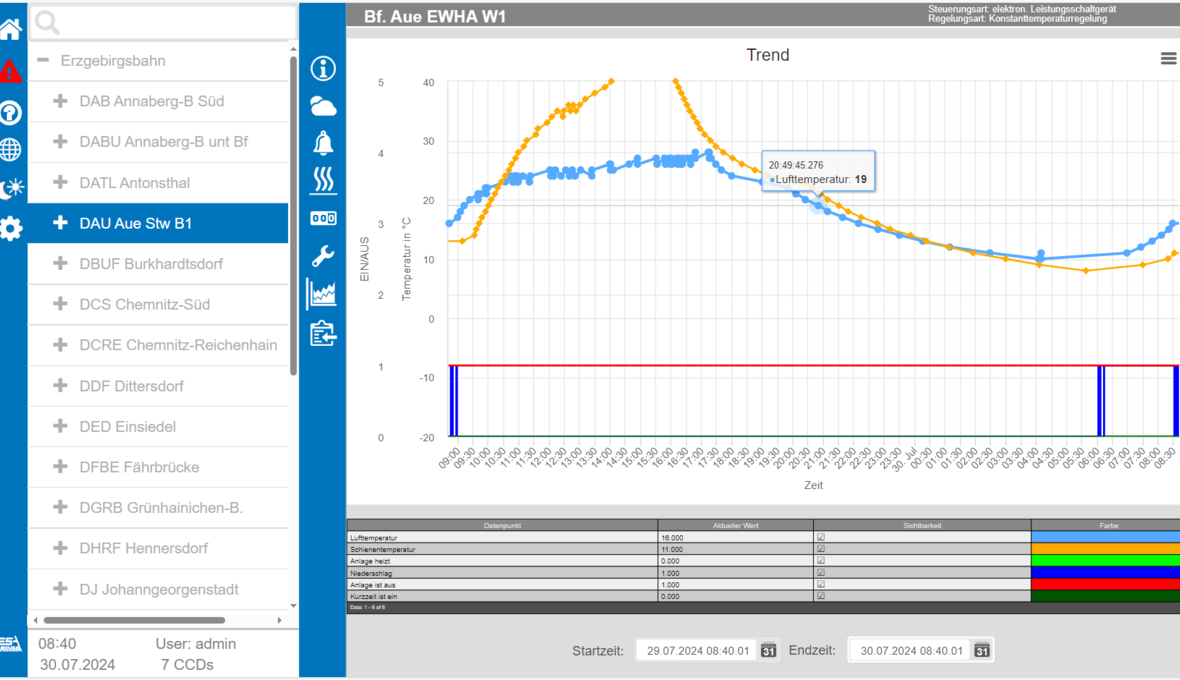The image size is (1180, 680).
Task: Expand the DAB Annaberg-B Süd node
Action: [60, 101]
